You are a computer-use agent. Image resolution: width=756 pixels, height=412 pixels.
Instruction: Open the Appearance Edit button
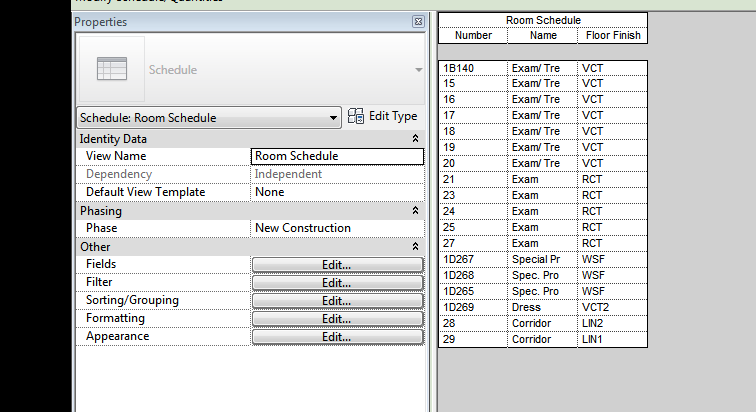coord(338,336)
